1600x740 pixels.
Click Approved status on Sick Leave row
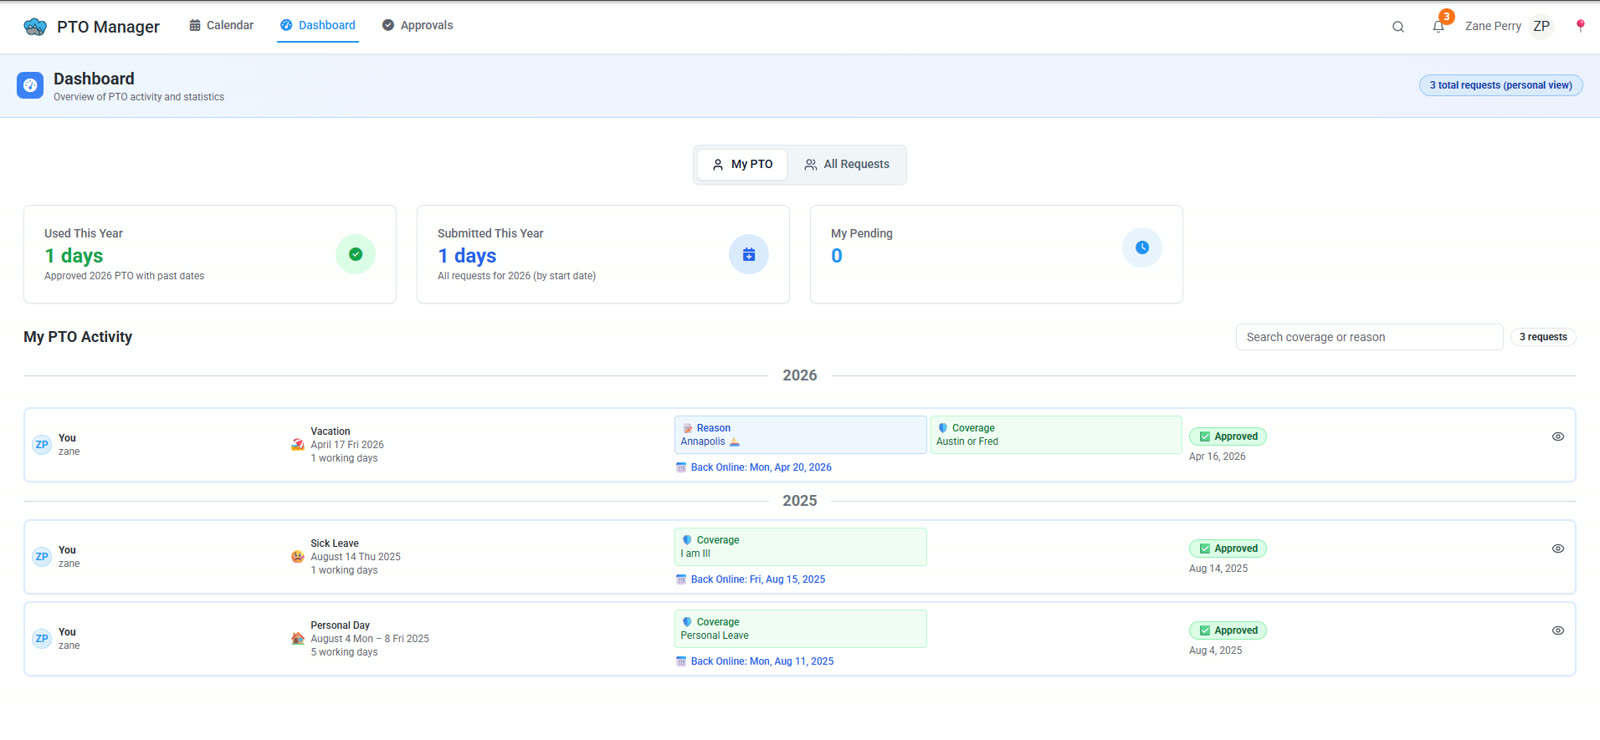(1228, 549)
